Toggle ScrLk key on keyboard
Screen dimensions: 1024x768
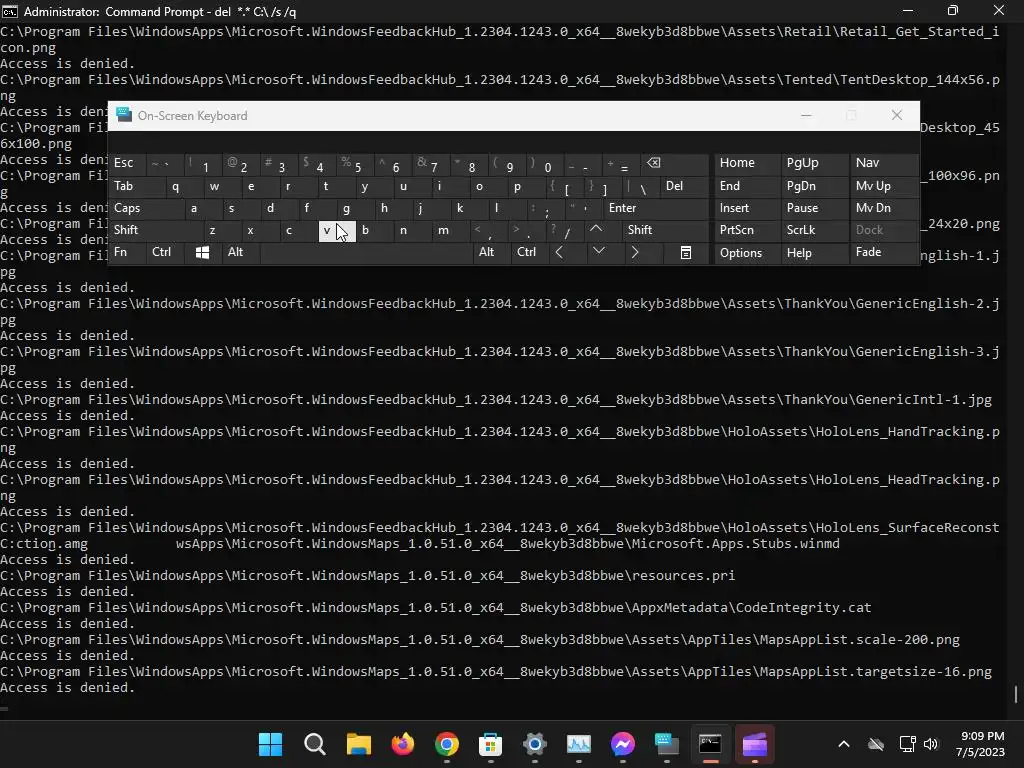(x=814, y=230)
